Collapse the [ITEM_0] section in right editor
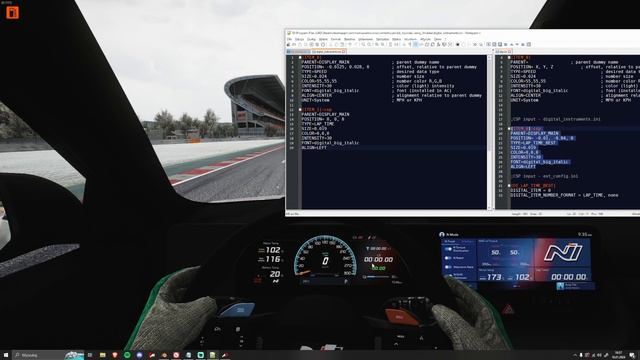Viewport: 640px width, 360px height. (509, 58)
